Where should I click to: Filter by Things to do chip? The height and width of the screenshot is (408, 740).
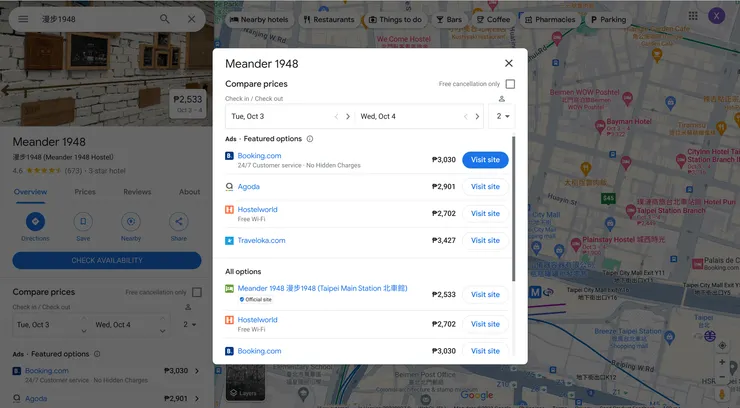click(395, 20)
